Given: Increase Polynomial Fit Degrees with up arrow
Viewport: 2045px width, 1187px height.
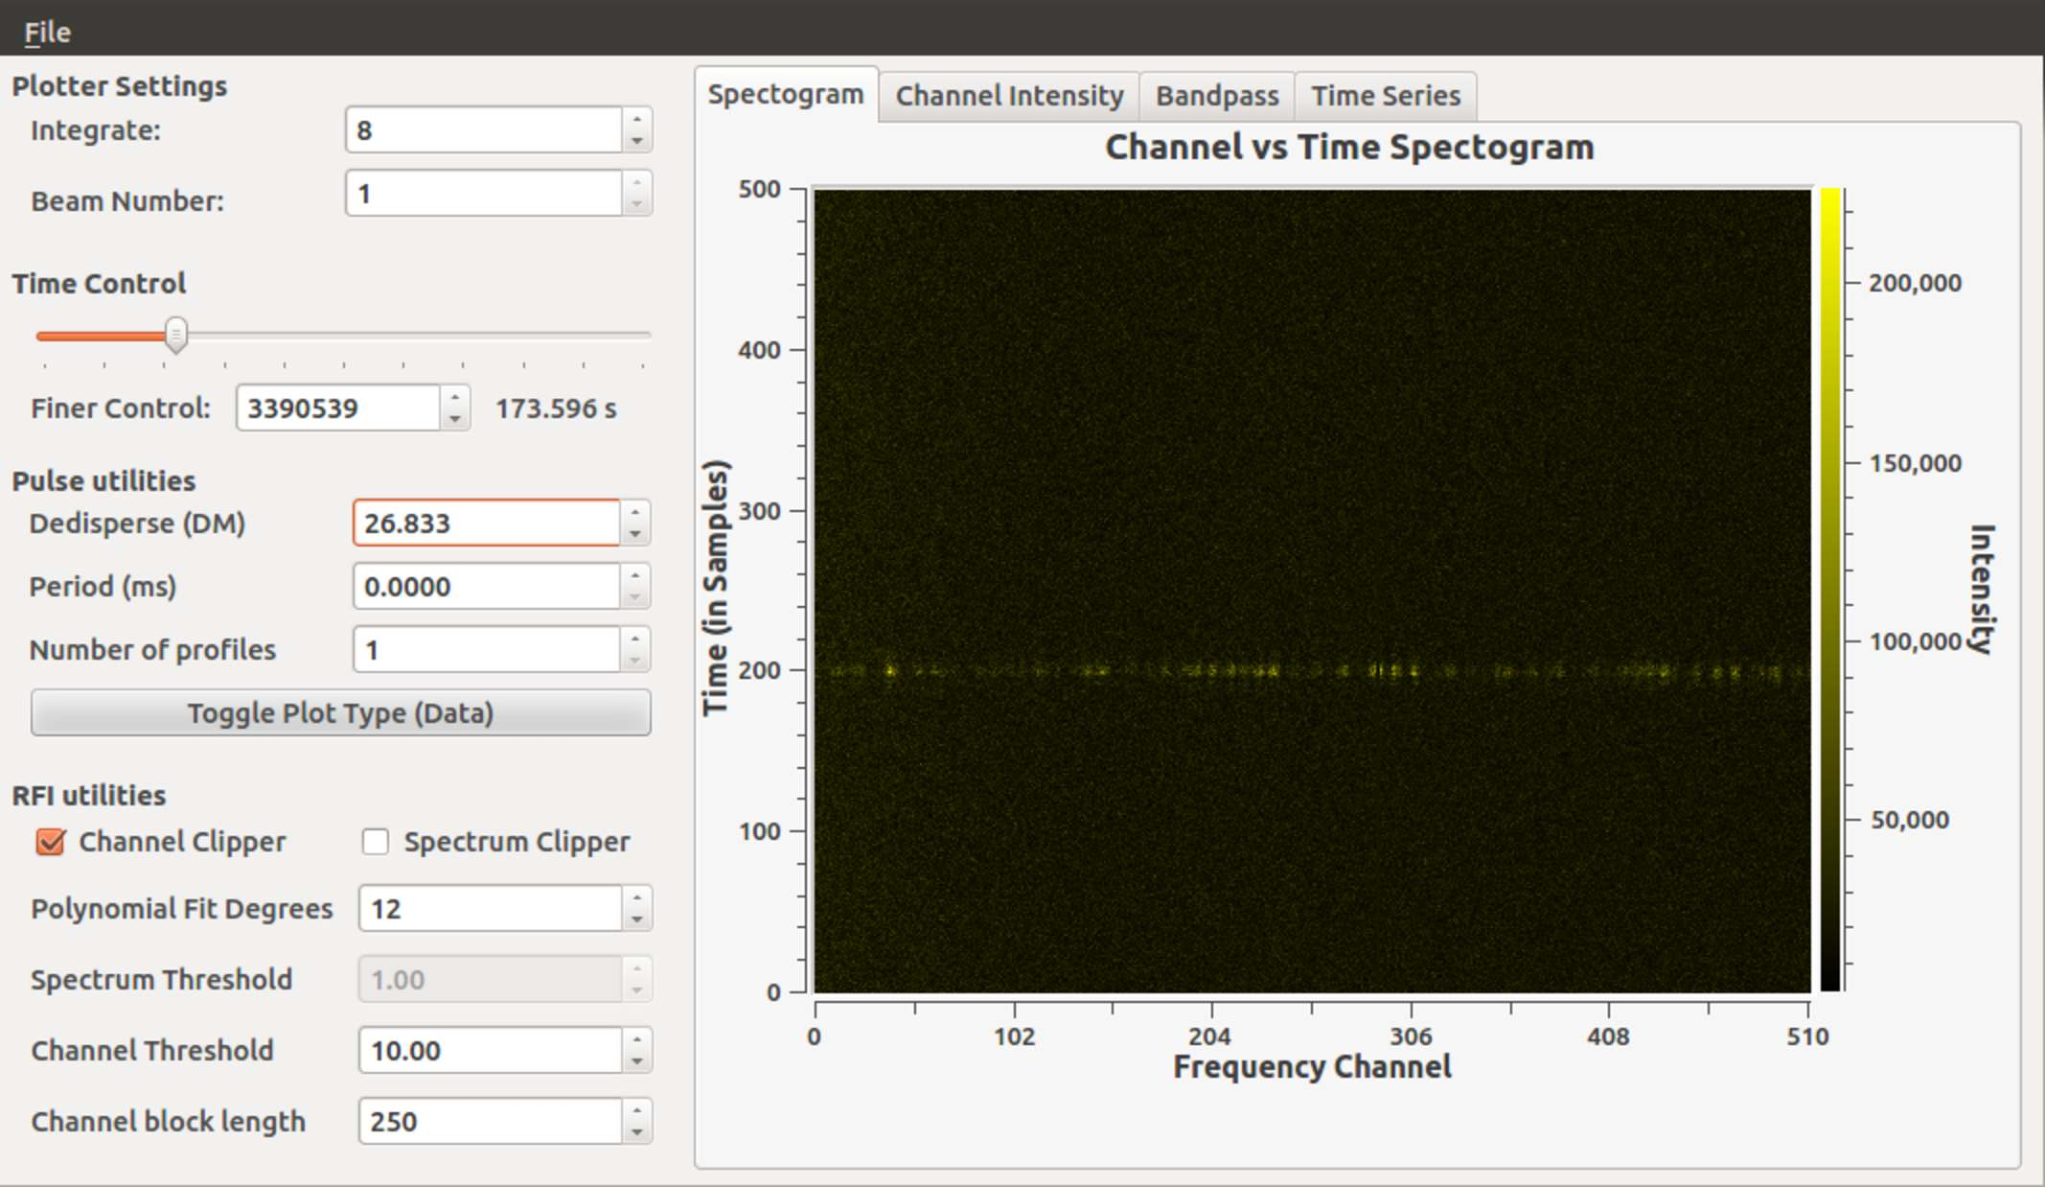Looking at the screenshot, I should [x=637, y=897].
